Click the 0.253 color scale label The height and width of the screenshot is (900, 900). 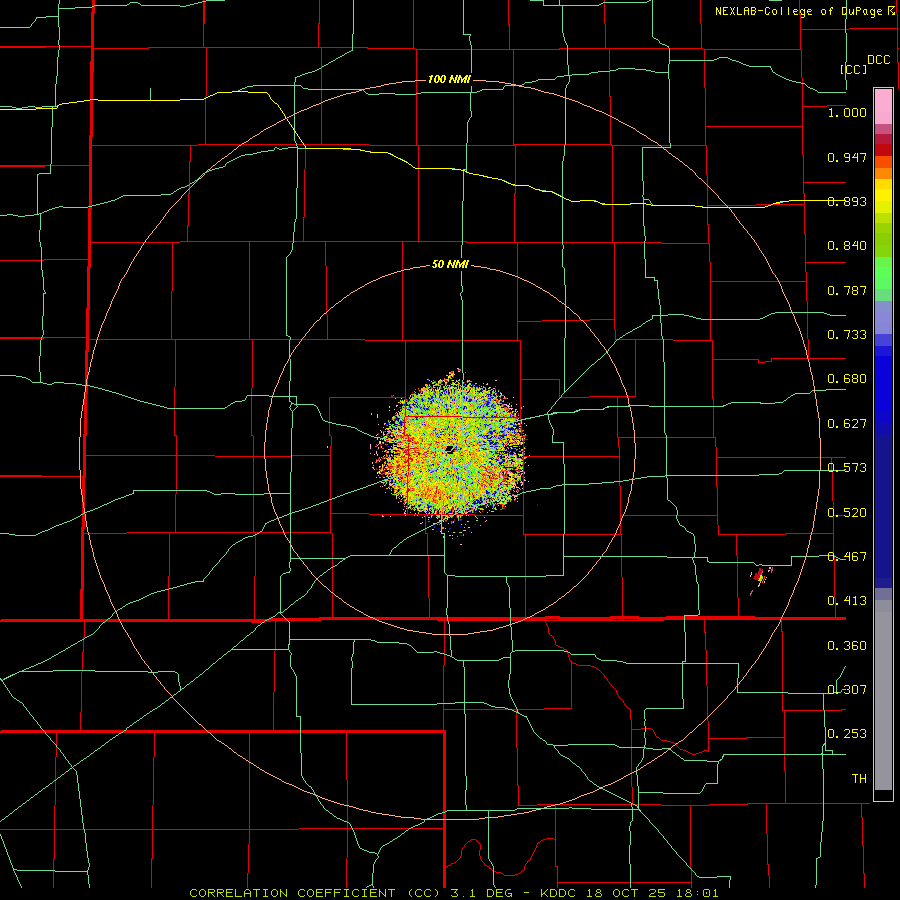[x=847, y=734]
